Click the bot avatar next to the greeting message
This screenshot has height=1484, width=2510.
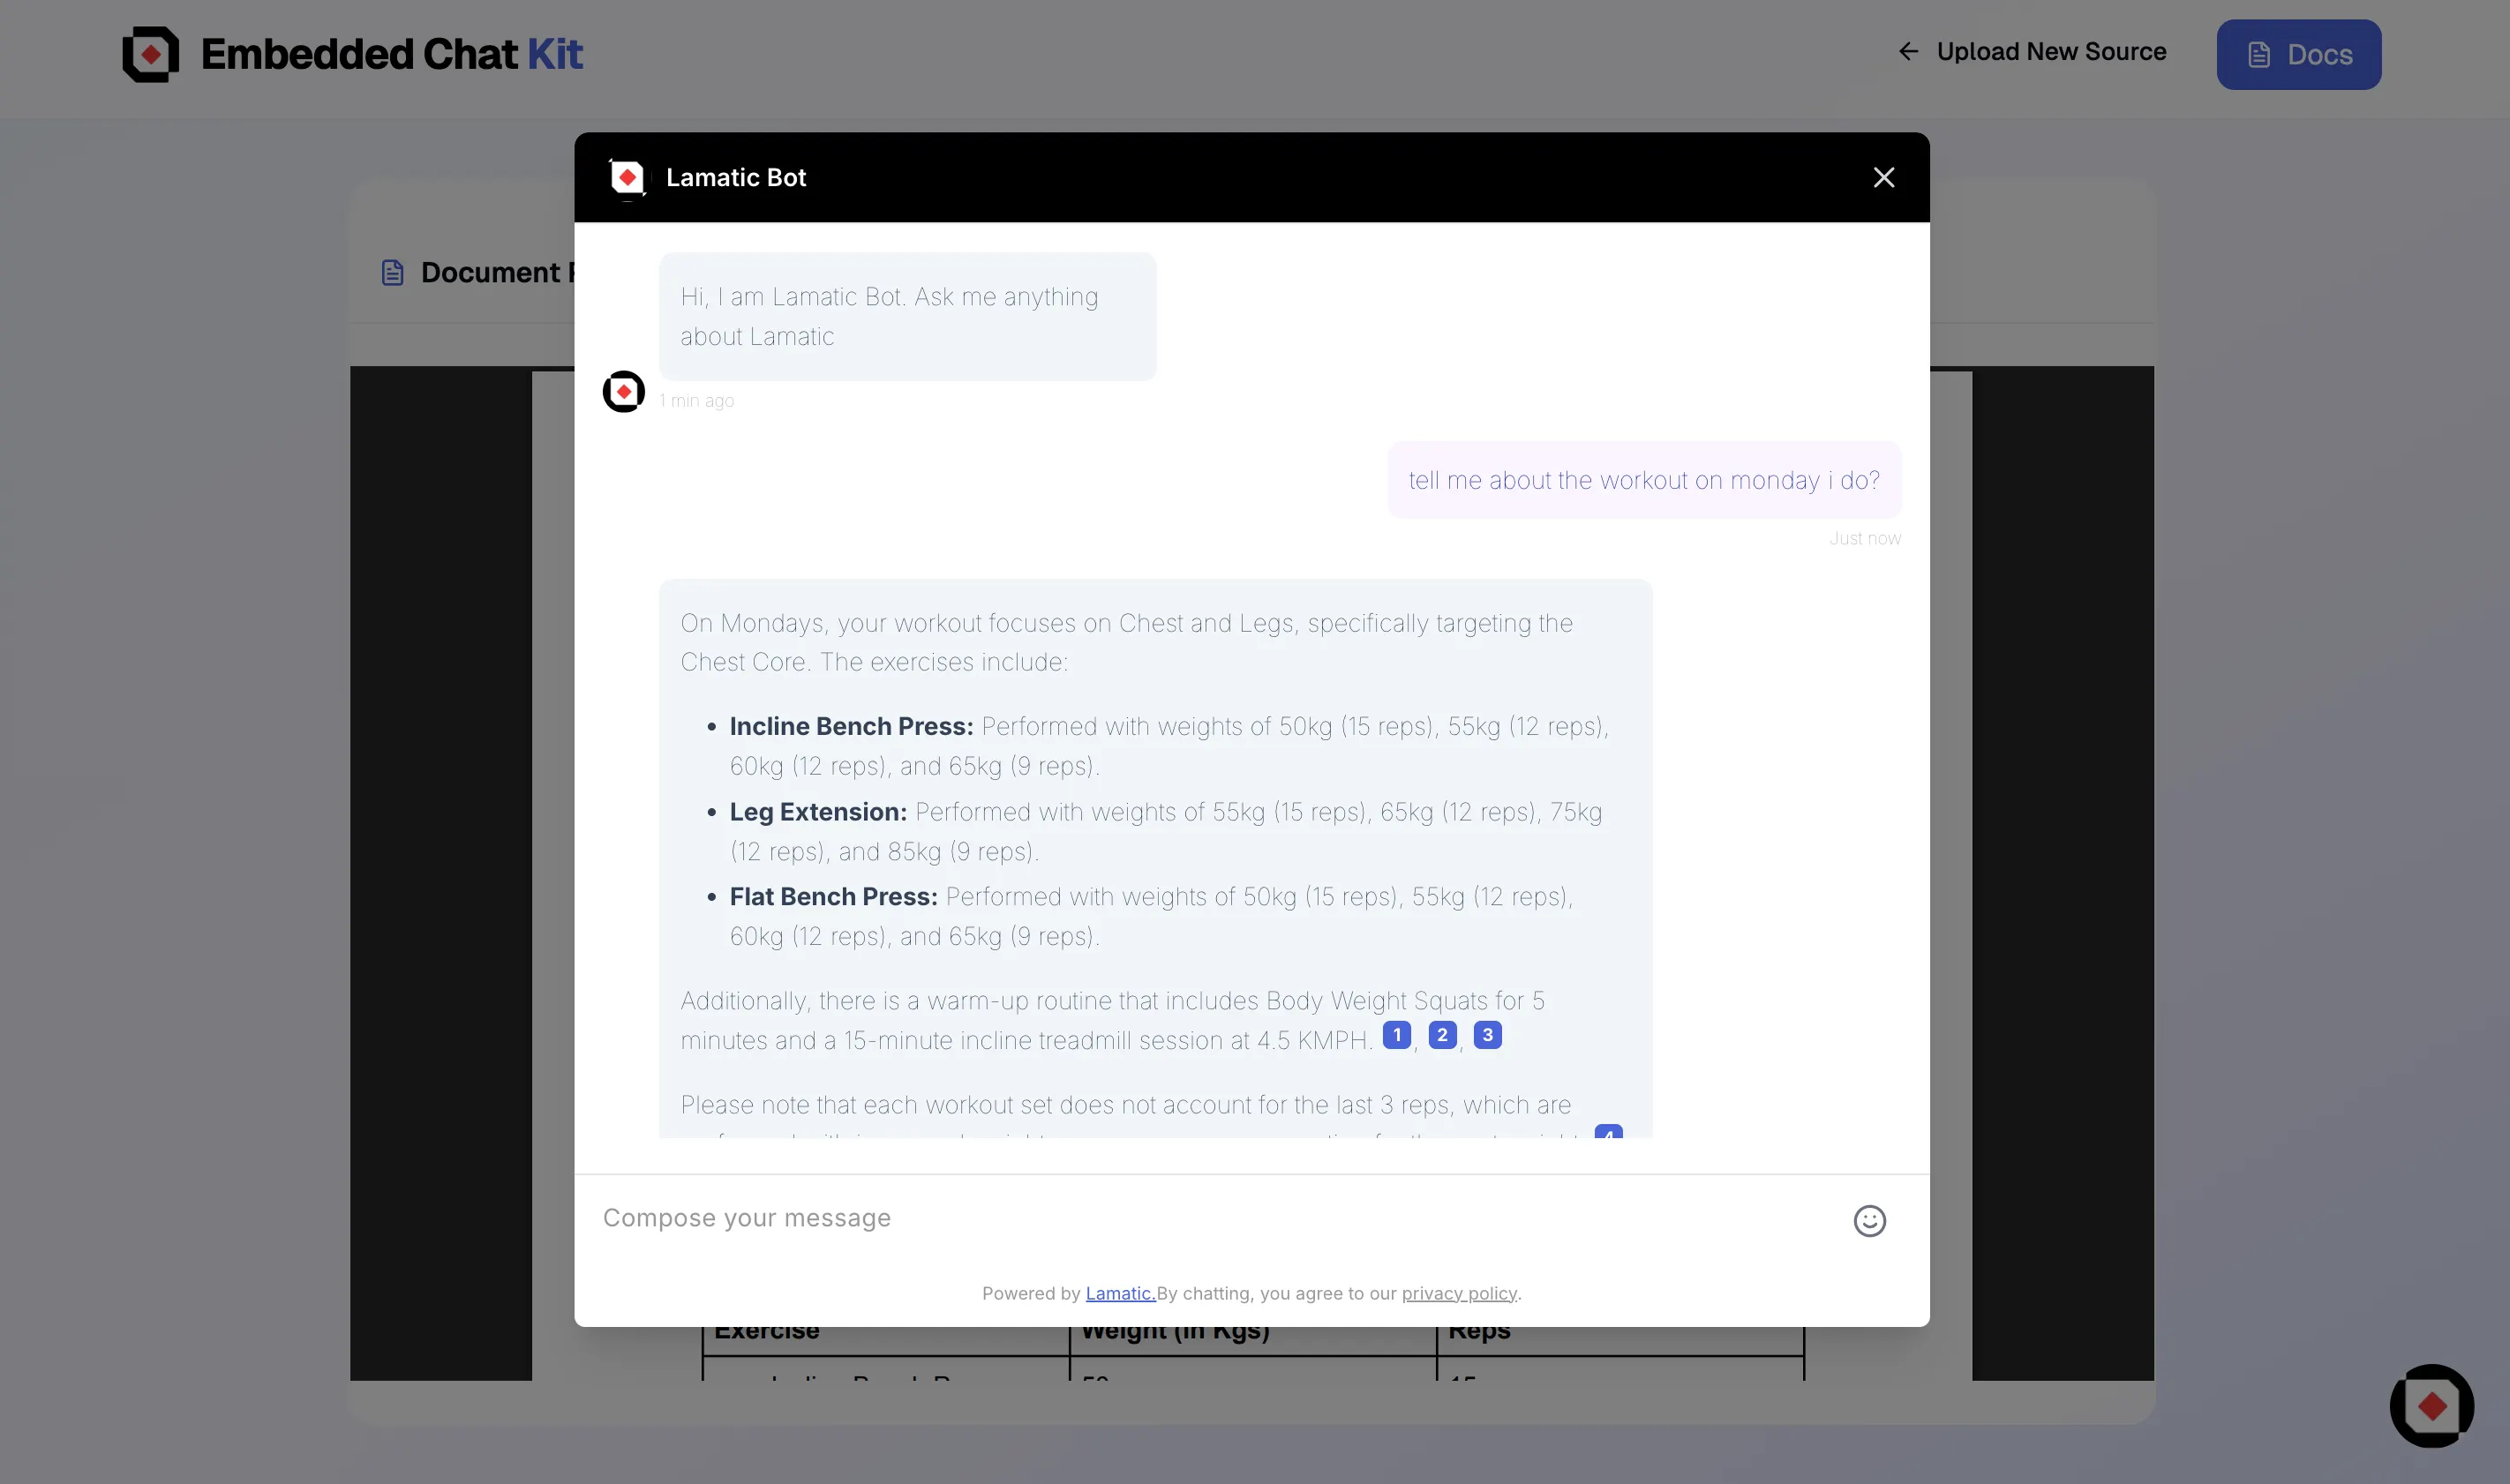coord(624,391)
